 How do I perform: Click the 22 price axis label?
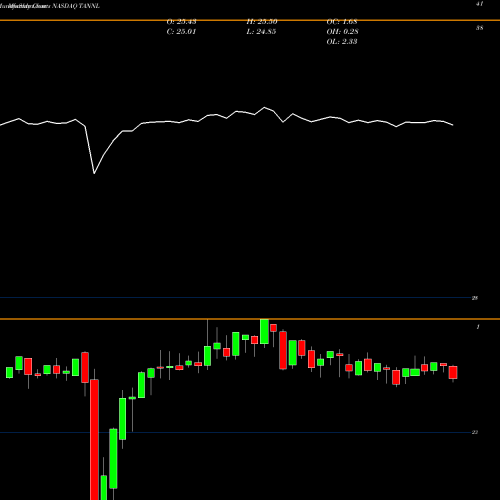click(x=475, y=432)
